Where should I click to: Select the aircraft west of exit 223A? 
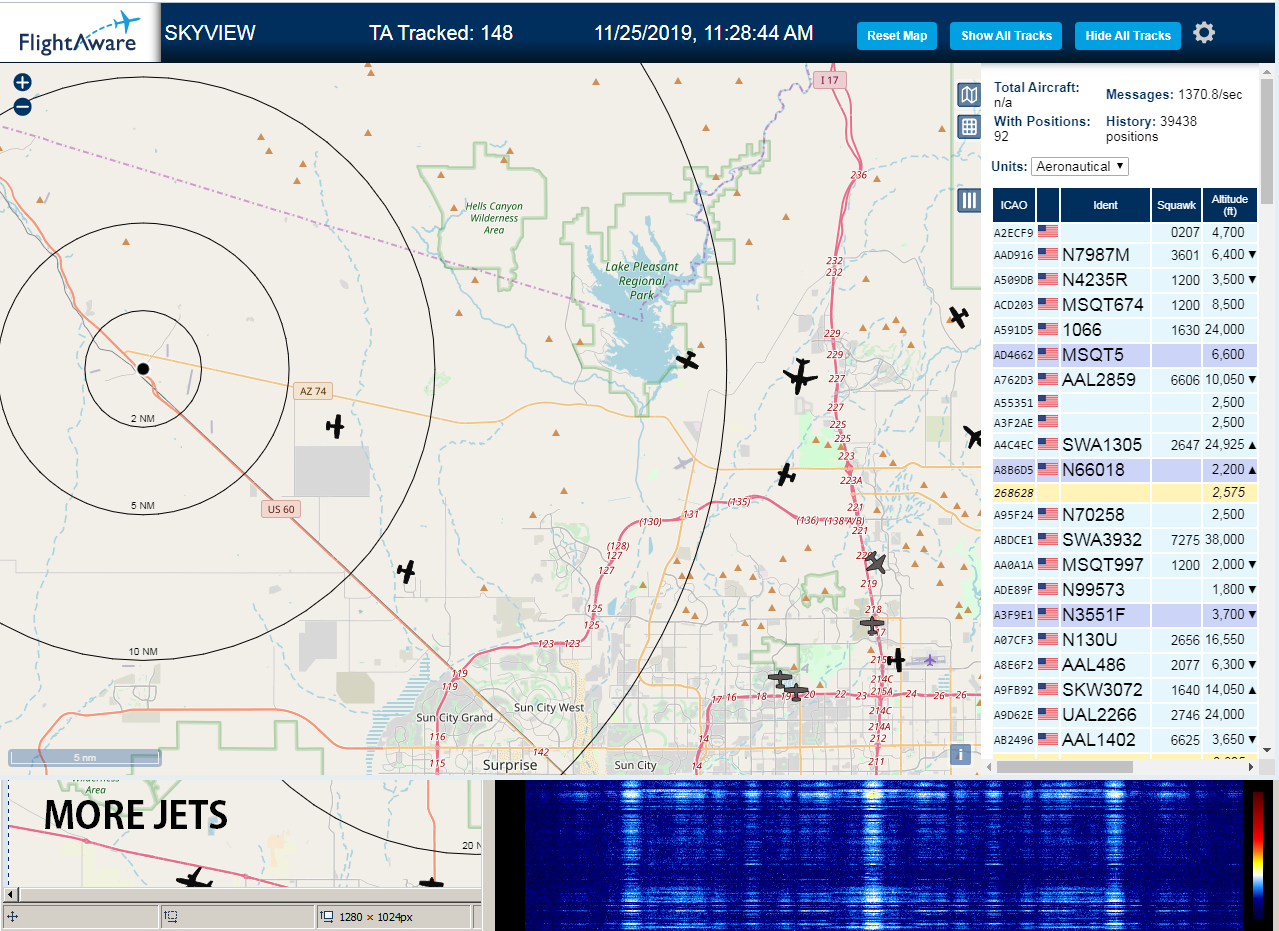pyautogui.click(x=787, y=475)
